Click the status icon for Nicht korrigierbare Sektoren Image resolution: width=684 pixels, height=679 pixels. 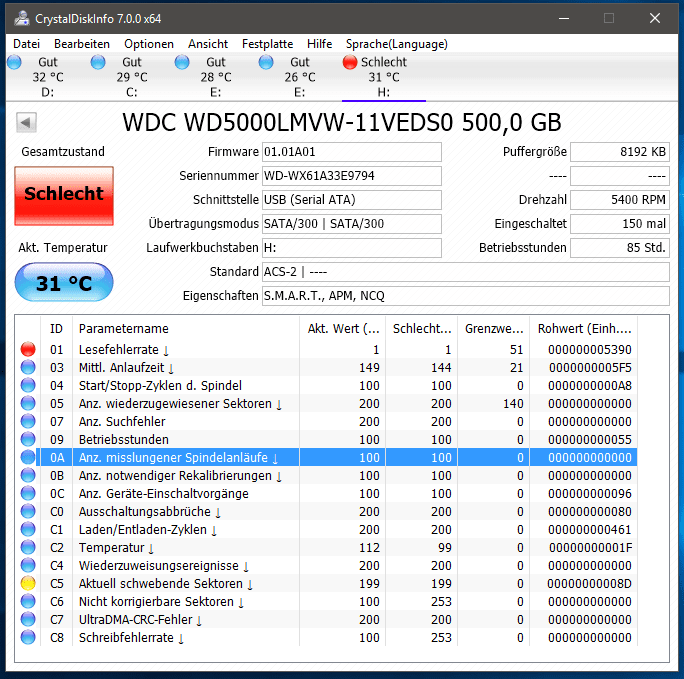click(x=28, y=601)
